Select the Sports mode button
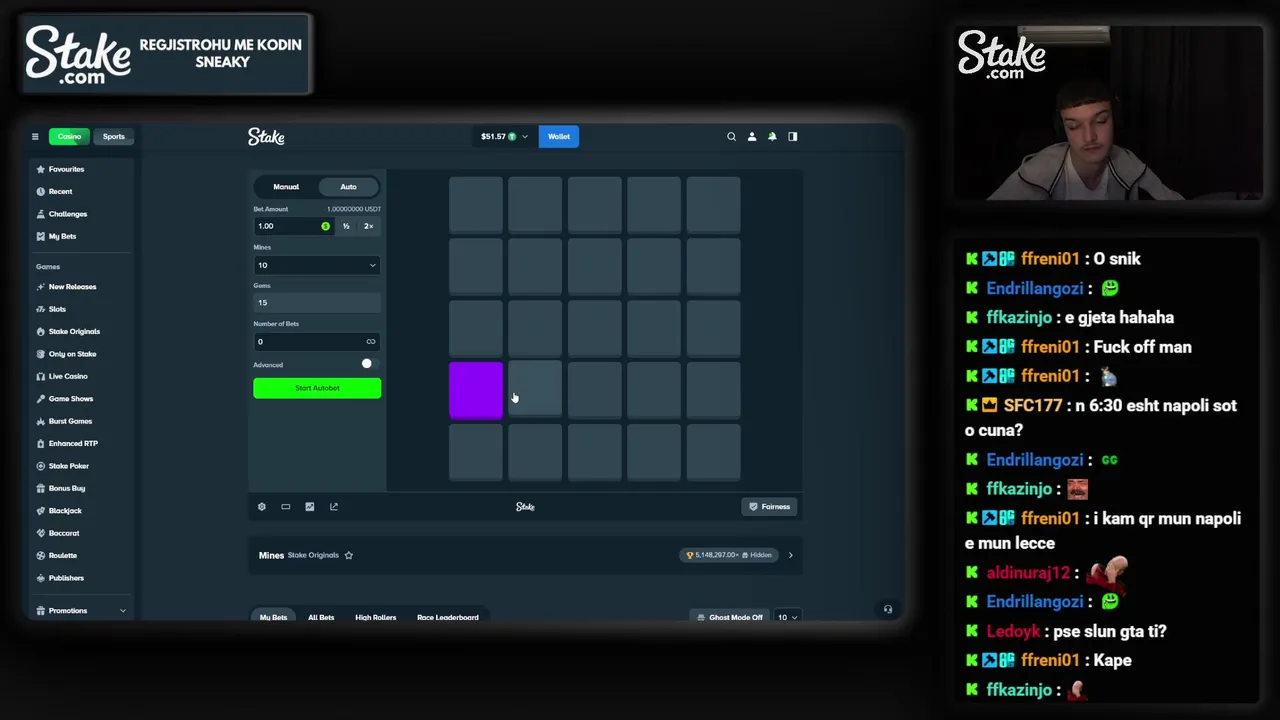This screenshot has width=1280, height=720. click(x=114, y=136)
